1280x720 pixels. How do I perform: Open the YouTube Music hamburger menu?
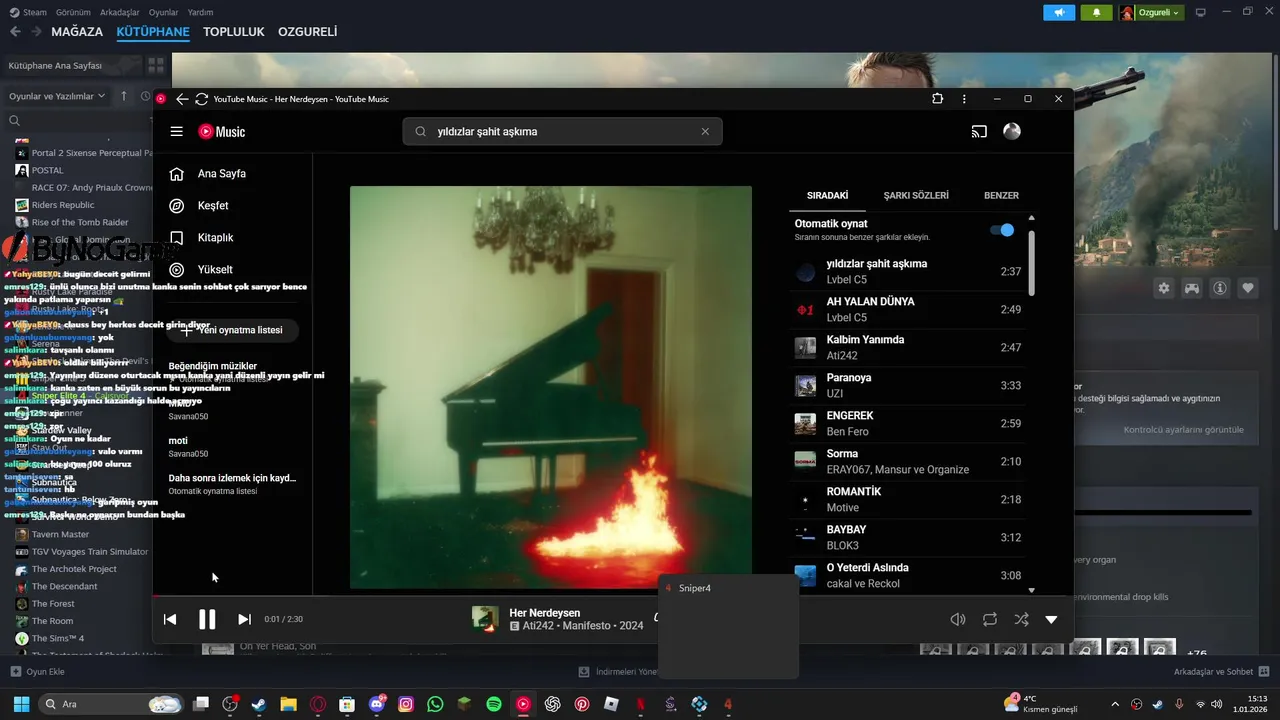click(177, 131)
